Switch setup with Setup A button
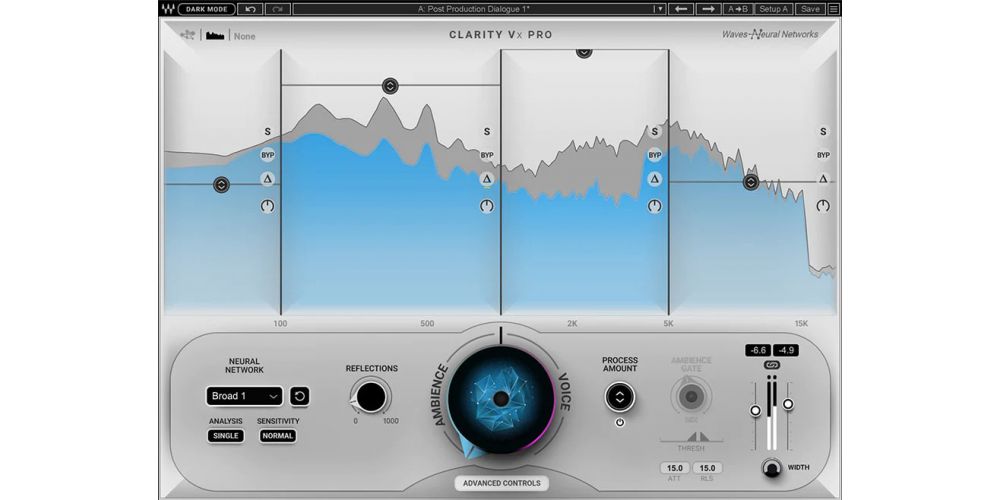The image size is (1000, 500). pyautogui.click(x=774, y=9)
